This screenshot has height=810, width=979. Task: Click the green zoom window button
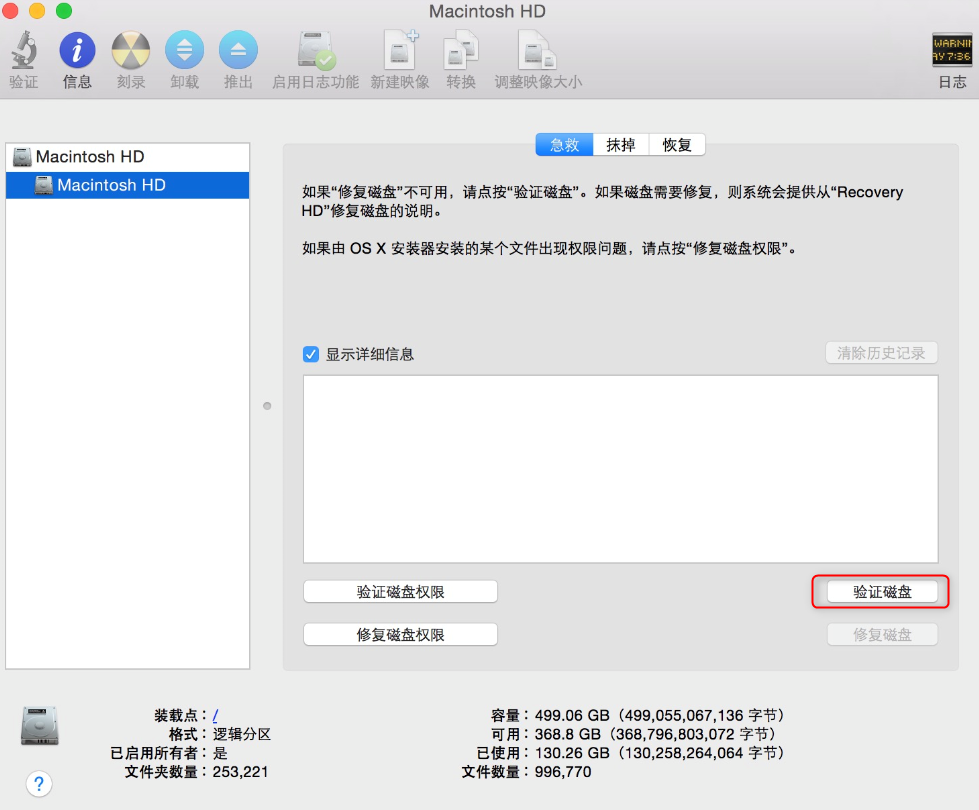click(64, 11)
